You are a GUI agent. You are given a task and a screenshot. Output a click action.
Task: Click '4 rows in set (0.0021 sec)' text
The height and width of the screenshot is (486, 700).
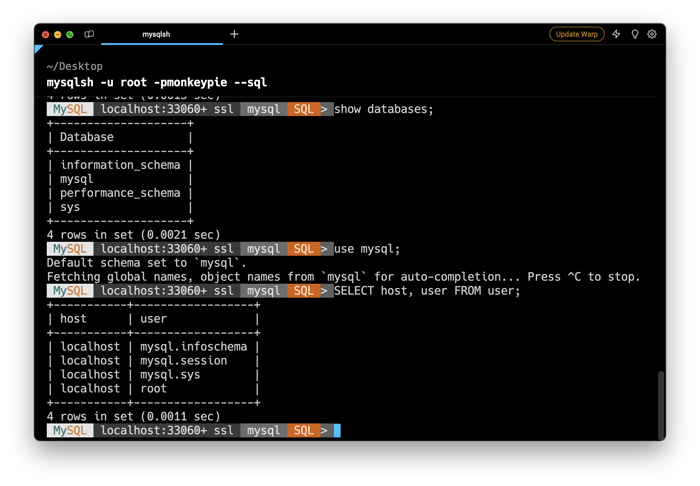pos(133,235)
